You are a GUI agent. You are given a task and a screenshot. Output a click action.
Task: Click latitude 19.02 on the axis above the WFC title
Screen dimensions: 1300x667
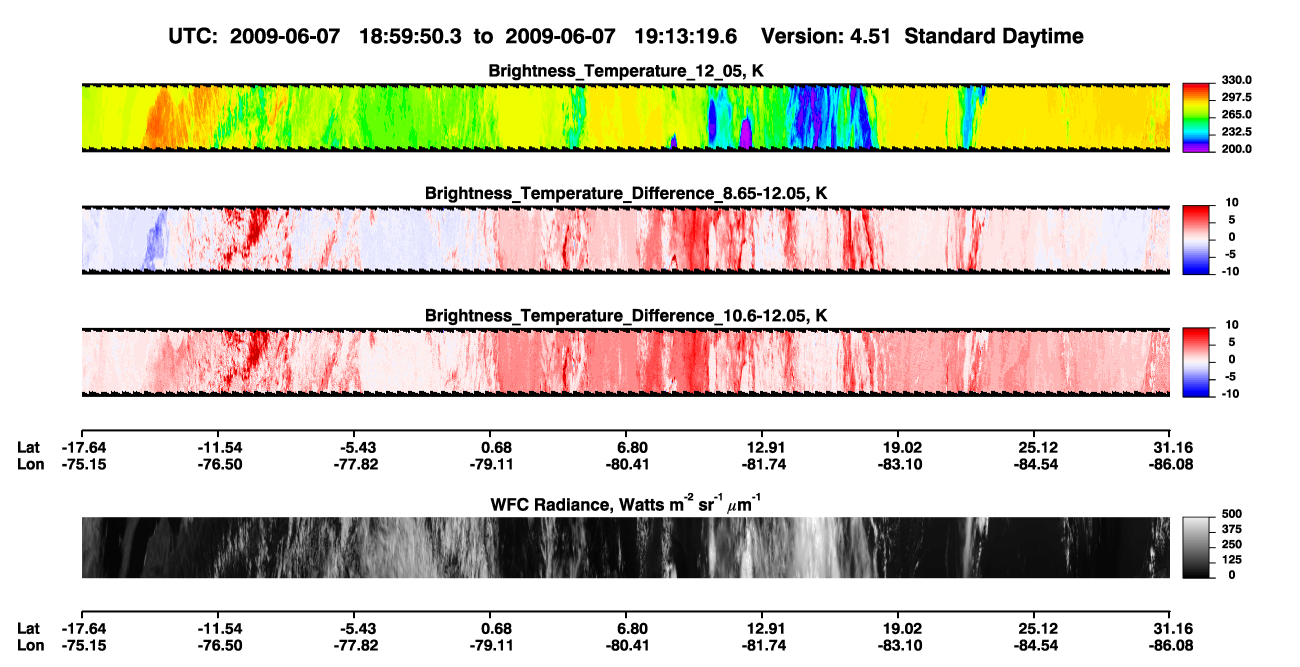[900, 447]
